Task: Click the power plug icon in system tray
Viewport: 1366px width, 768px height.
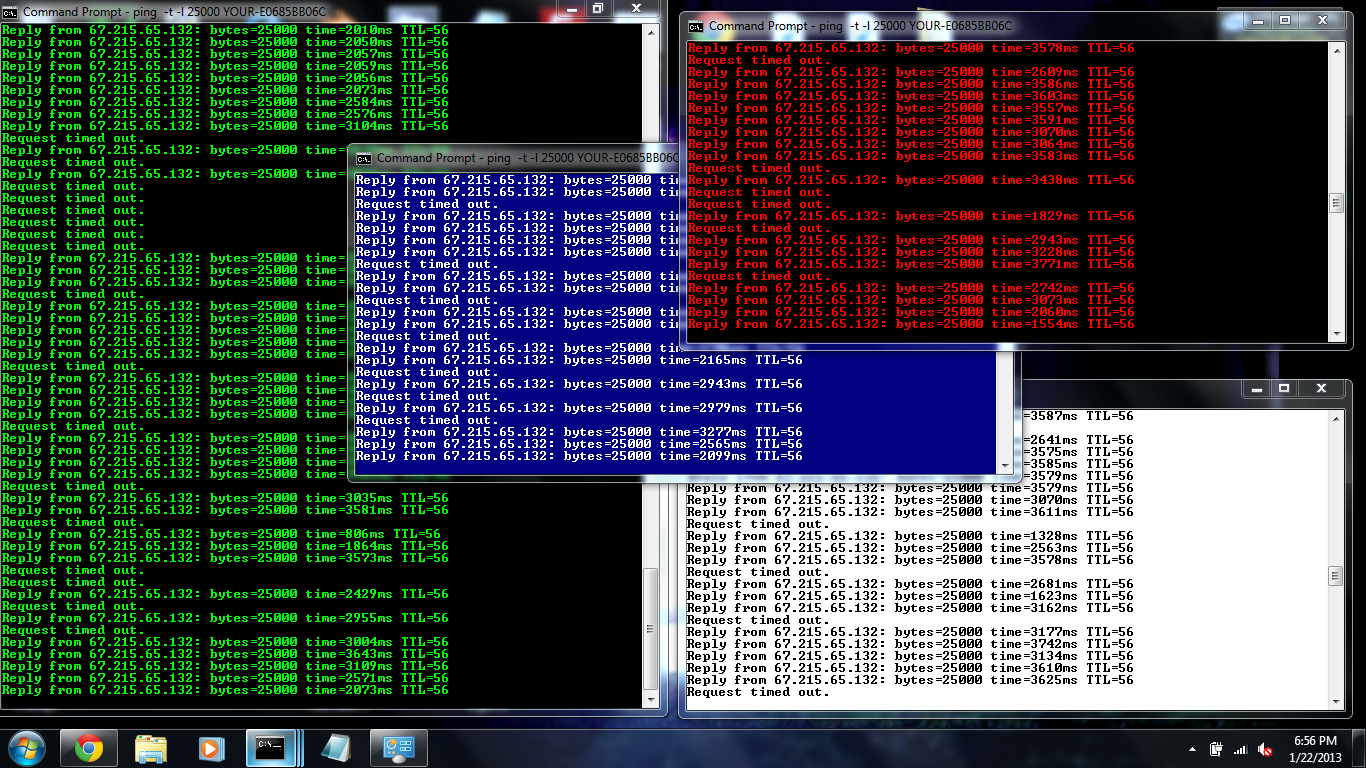Action: coord(1216,748)
